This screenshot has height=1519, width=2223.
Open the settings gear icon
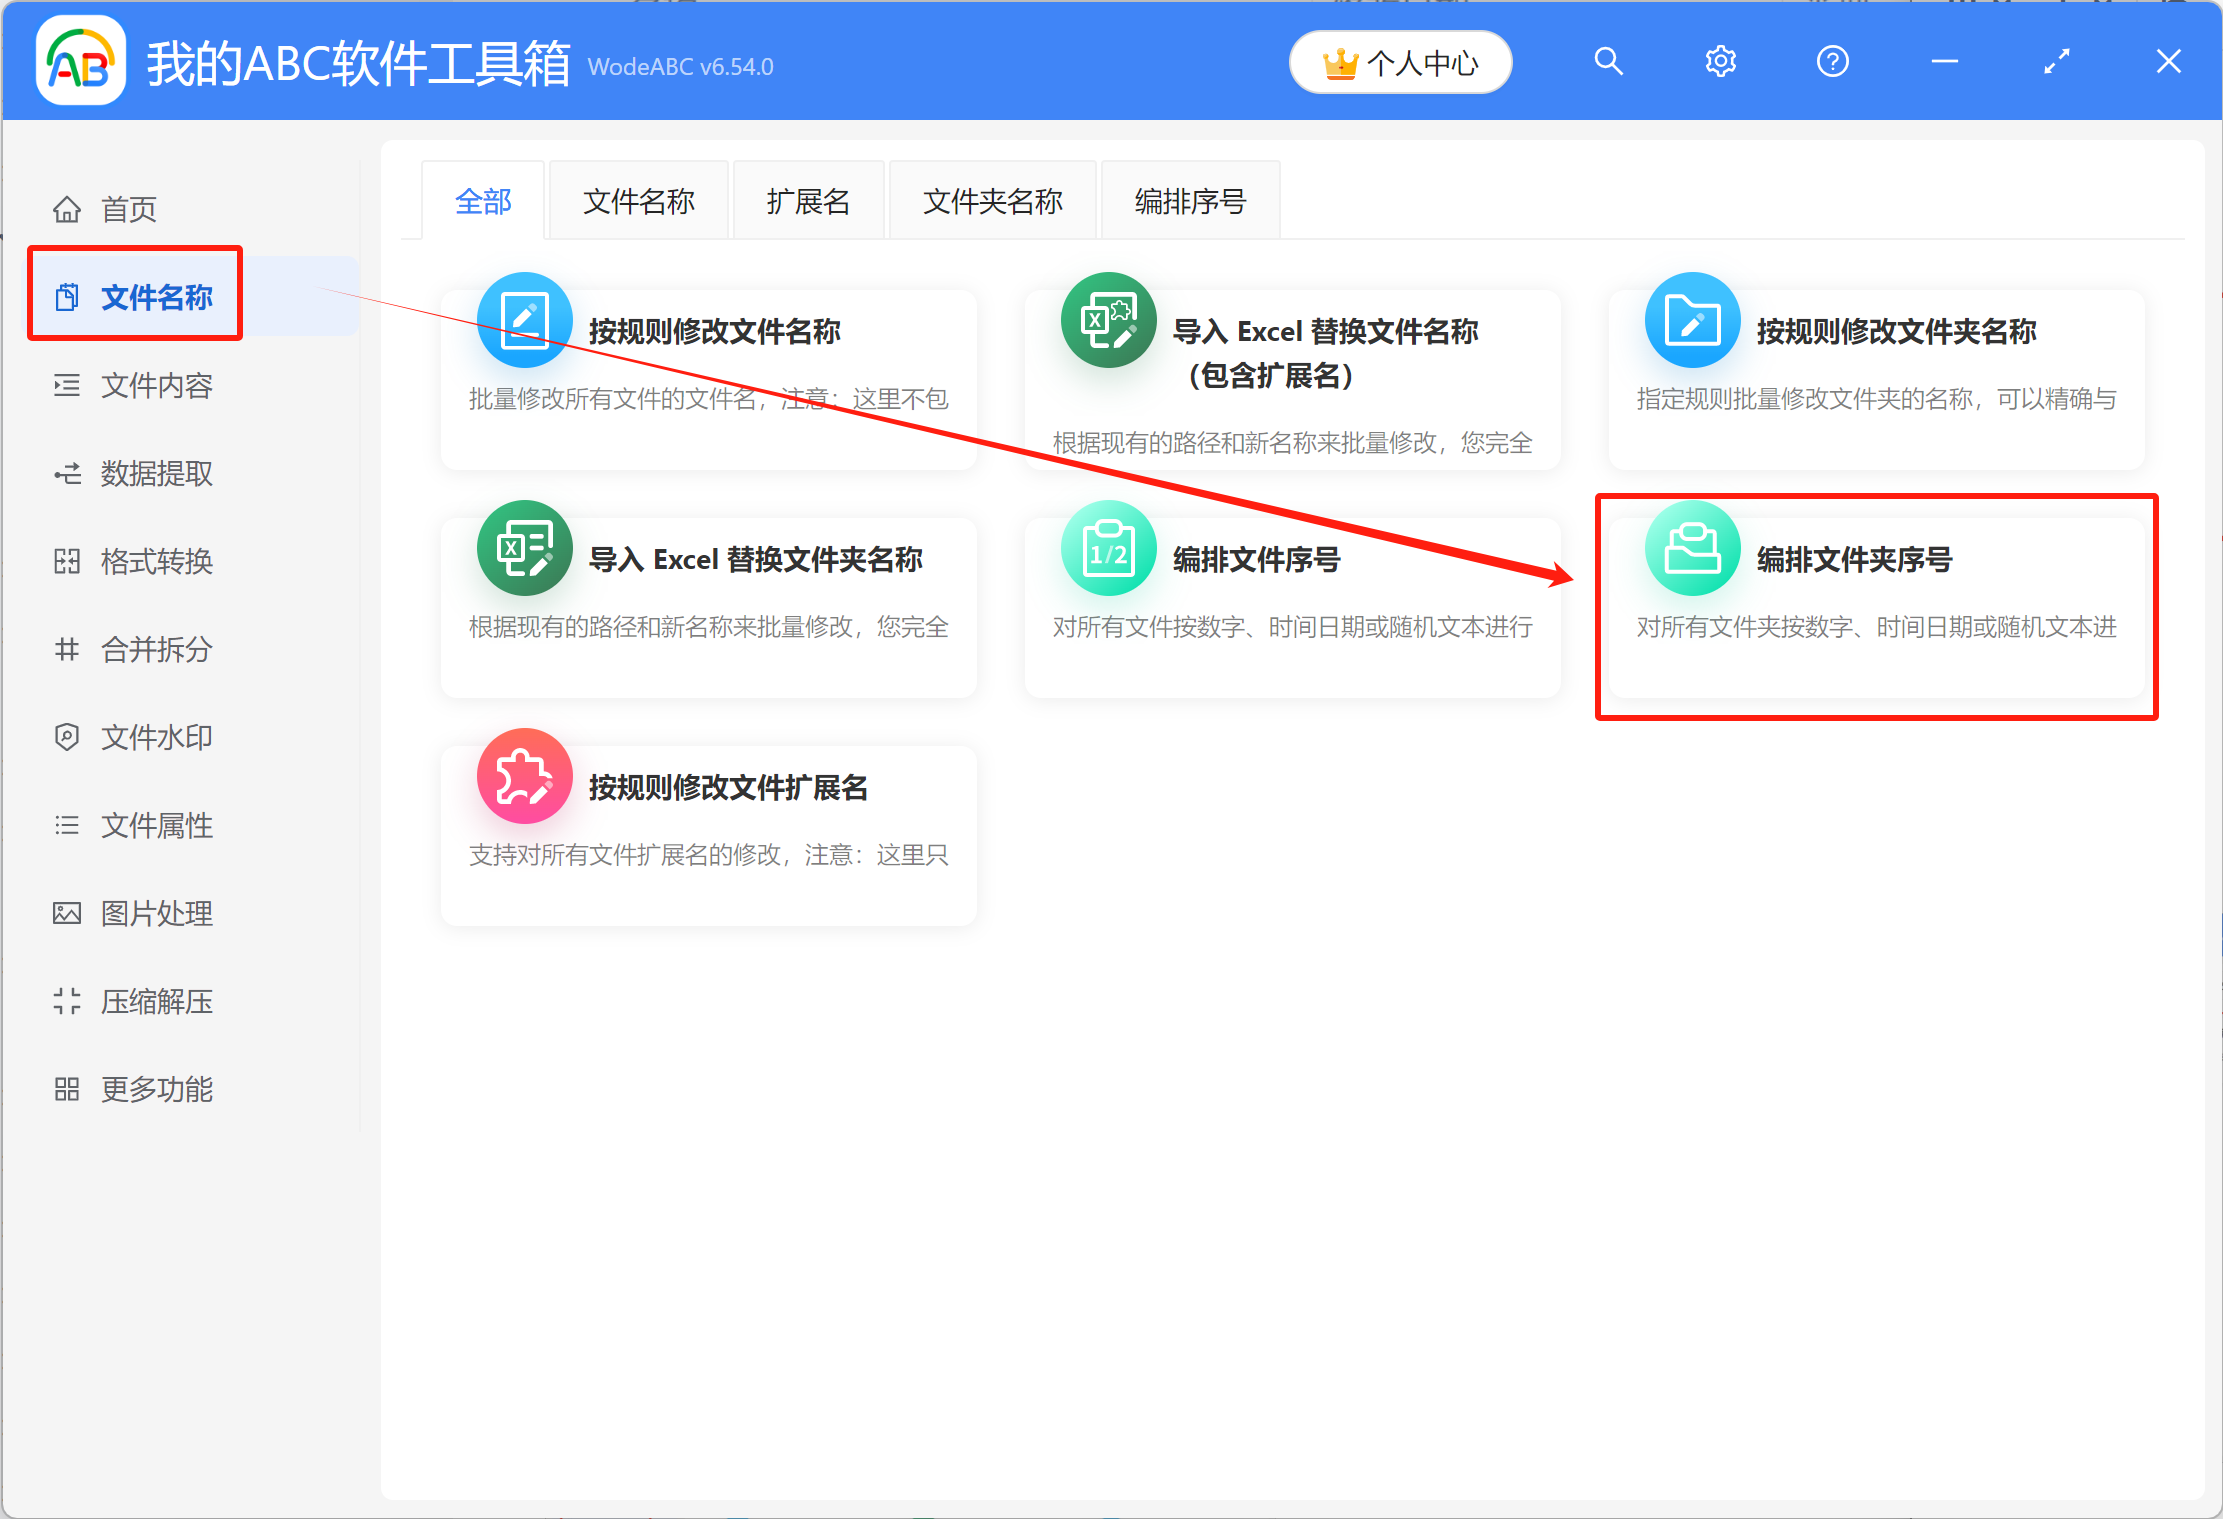(1720, 61)
